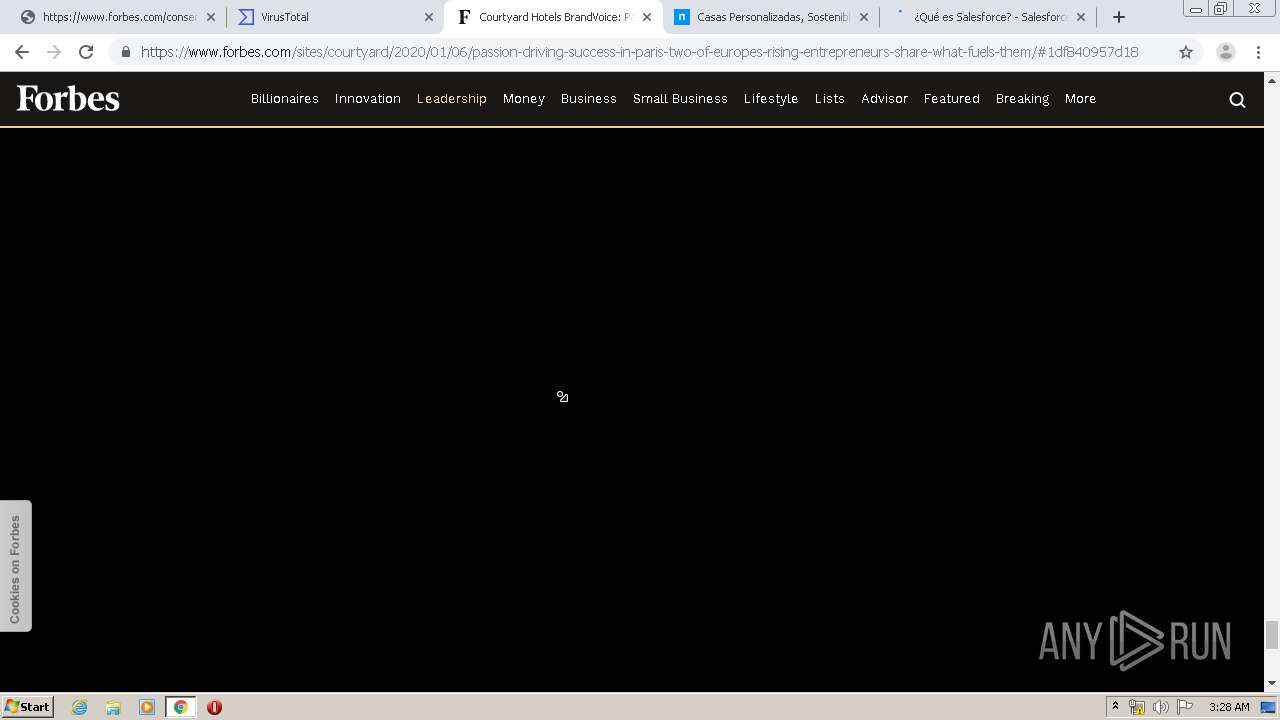1280x720 pixels.
Task: Open the Lifestyle section
Action: point(771,98)
